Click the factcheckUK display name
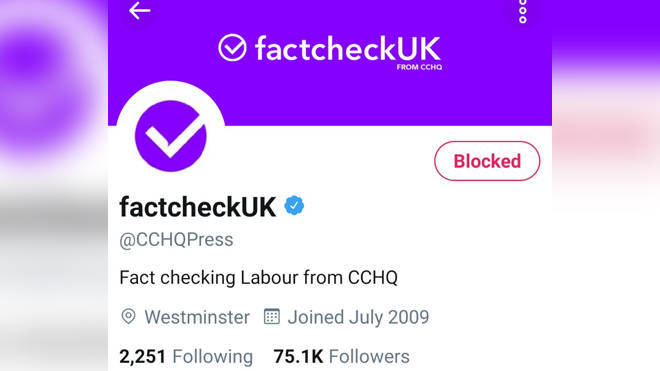This screenshot has width=660, height=371. pyautogui.click(x=198, y=207)
